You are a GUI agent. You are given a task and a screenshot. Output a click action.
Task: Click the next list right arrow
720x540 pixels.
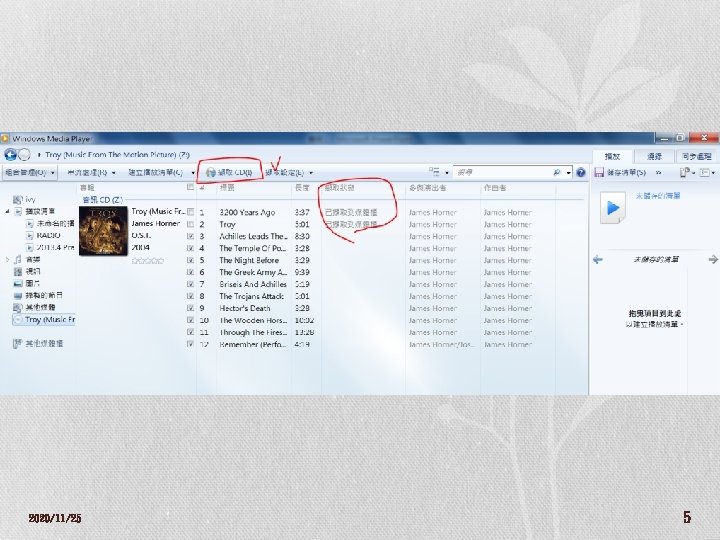click(x=713, y=259)
